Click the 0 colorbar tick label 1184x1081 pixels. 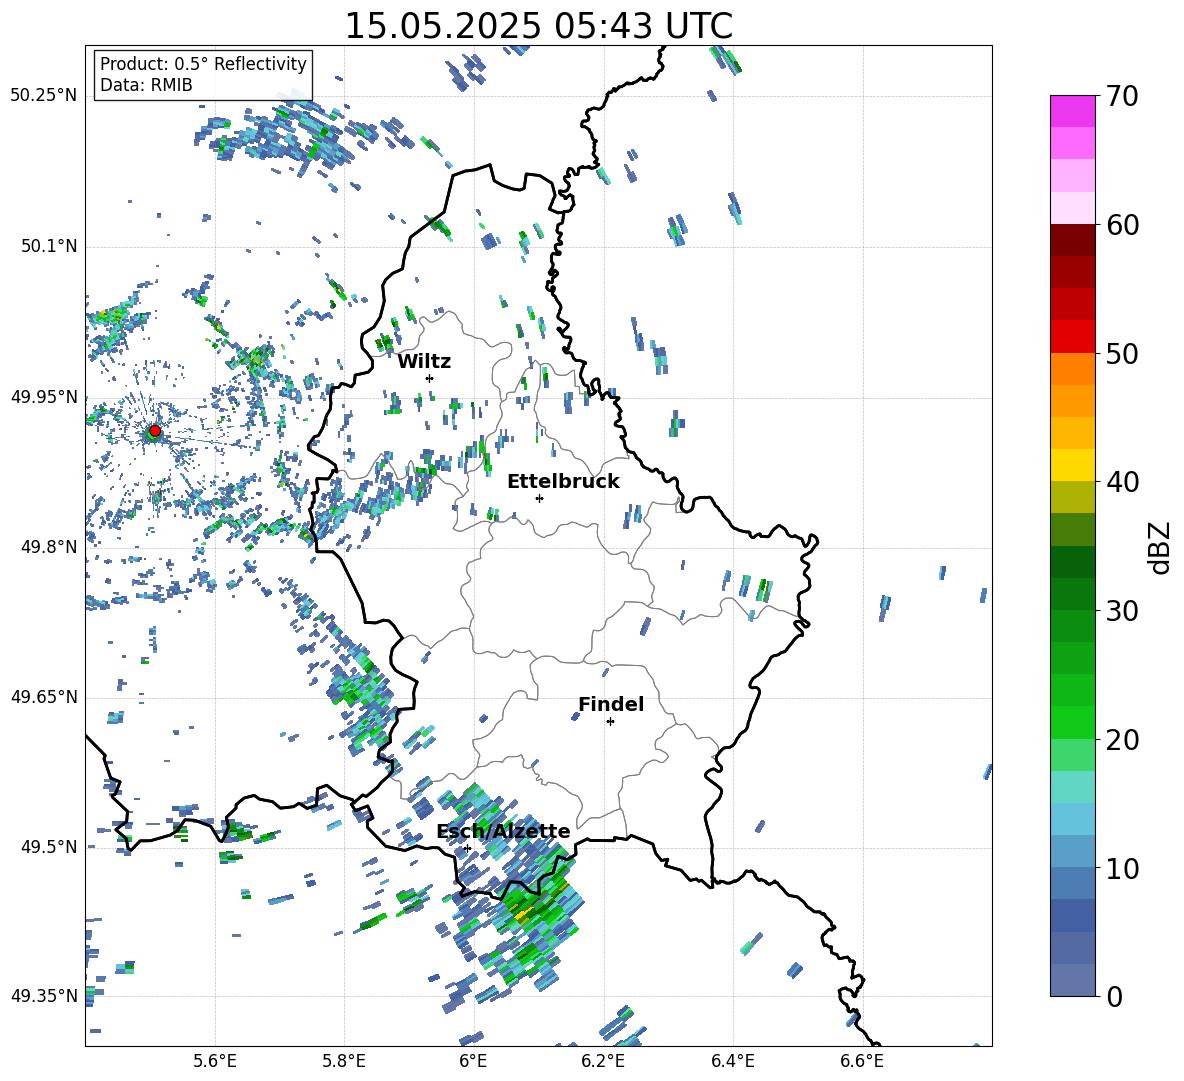pyautogui.click(x=1115, y=997)
